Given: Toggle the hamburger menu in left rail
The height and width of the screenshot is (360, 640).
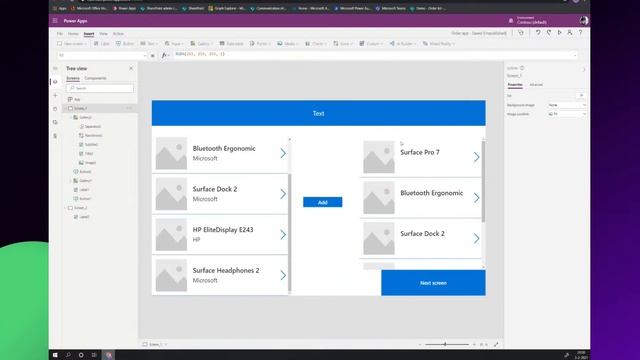Looking at the screenshot, I should coord(55,68).
